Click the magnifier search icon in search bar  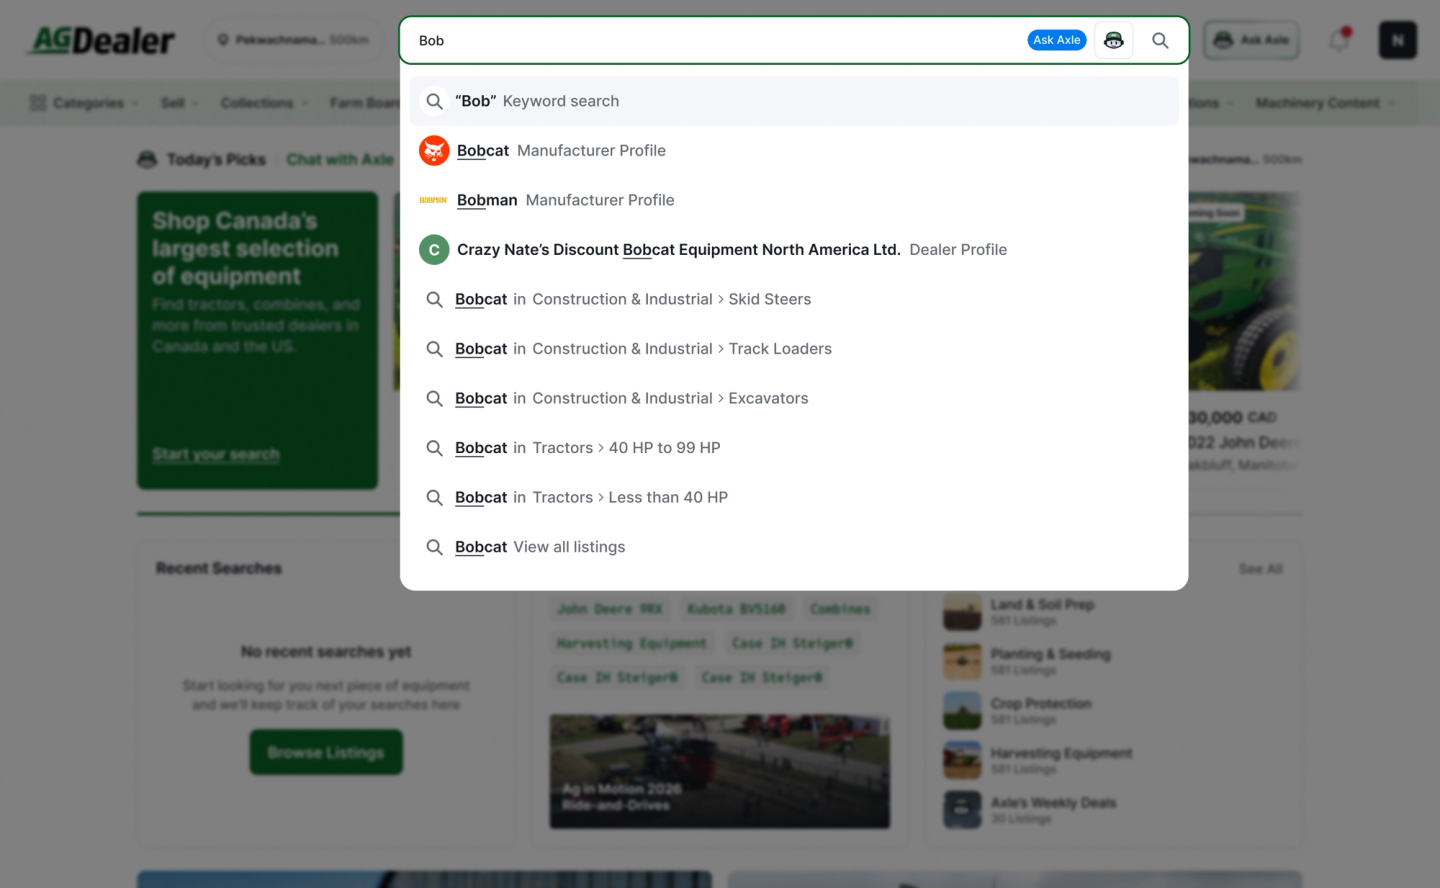1160,41
